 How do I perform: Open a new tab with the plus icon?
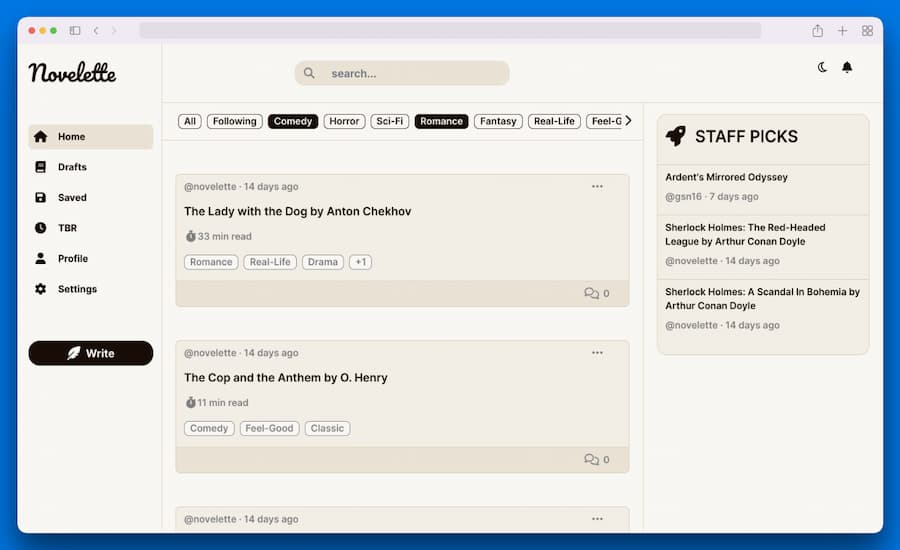[842, 30]
